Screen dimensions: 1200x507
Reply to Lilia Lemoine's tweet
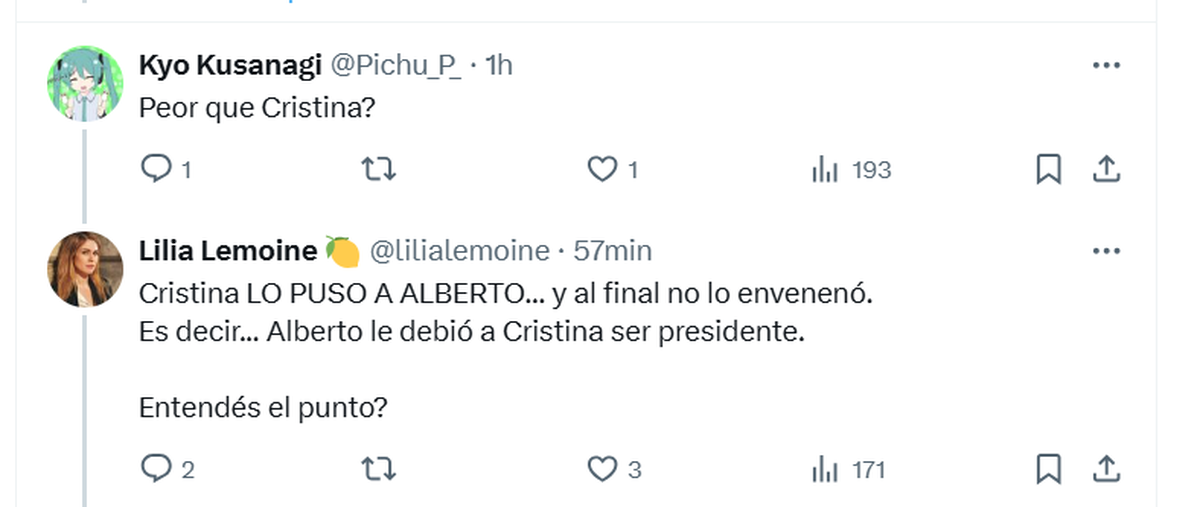click(156, 468)
